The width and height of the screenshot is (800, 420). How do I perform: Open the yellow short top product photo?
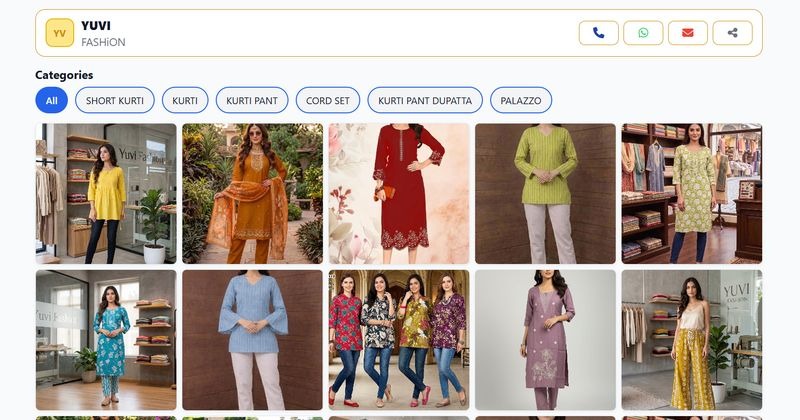[106, 194]
